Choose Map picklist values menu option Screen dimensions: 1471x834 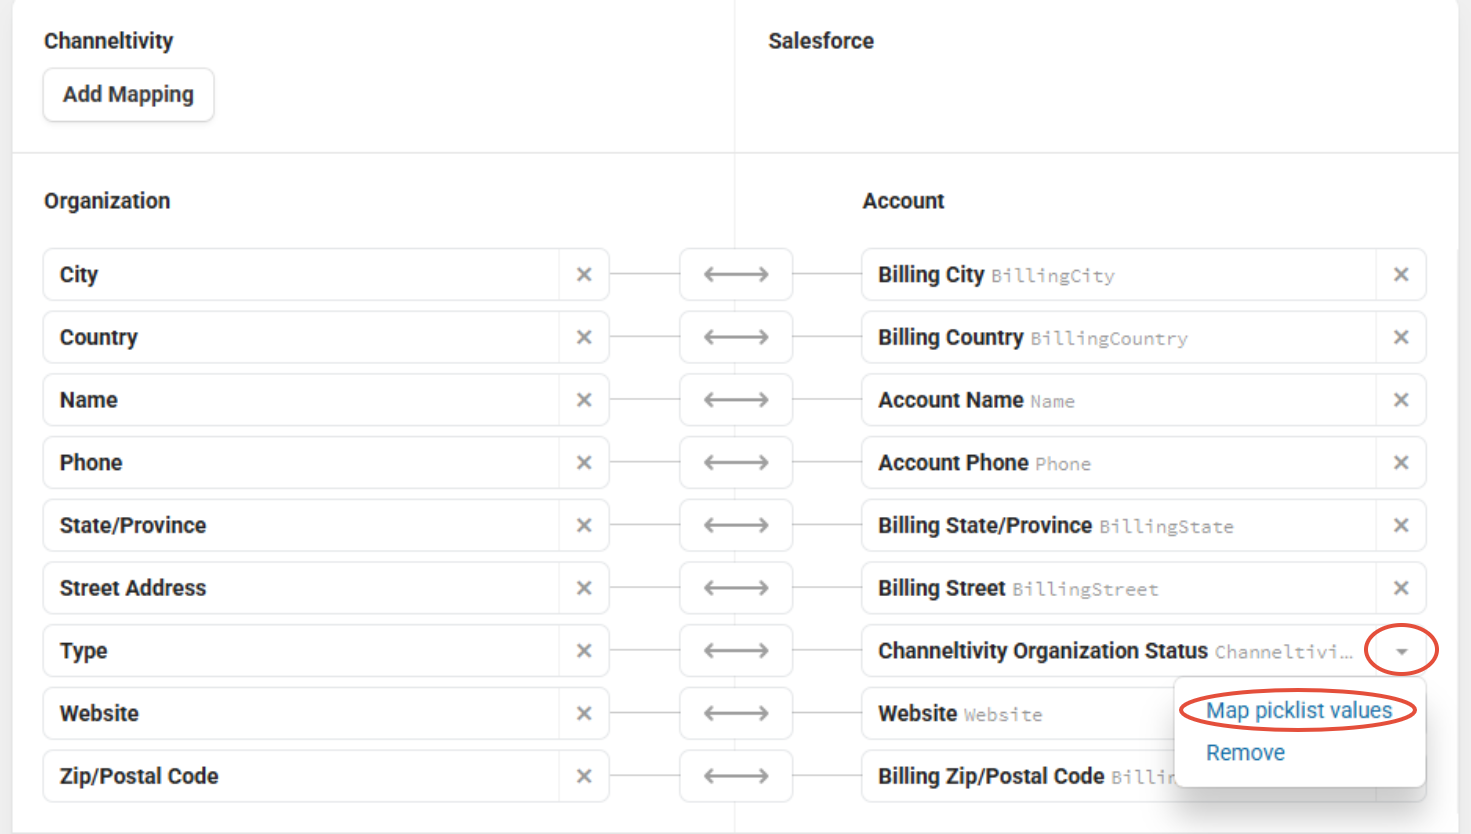[x=1299, y=710]
